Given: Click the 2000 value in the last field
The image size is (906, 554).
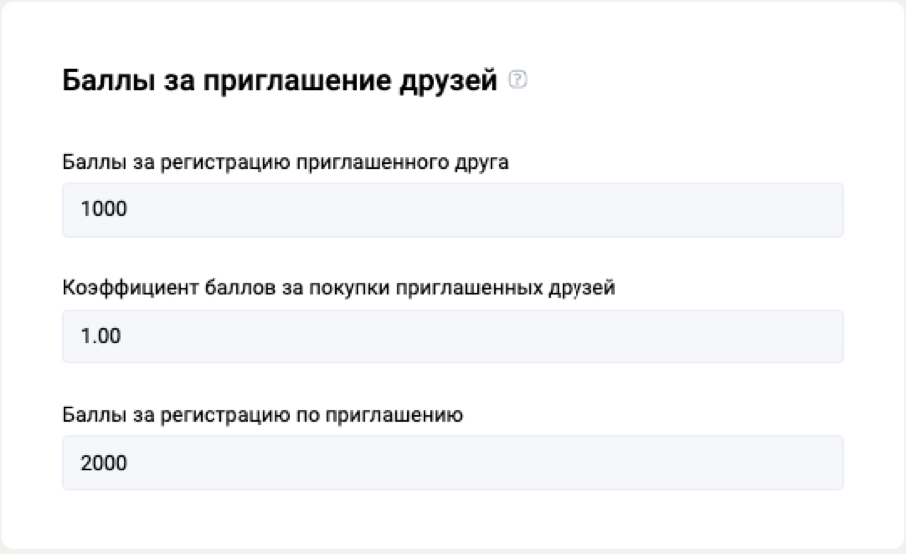Looking at the screenshot, I should 101,463.
